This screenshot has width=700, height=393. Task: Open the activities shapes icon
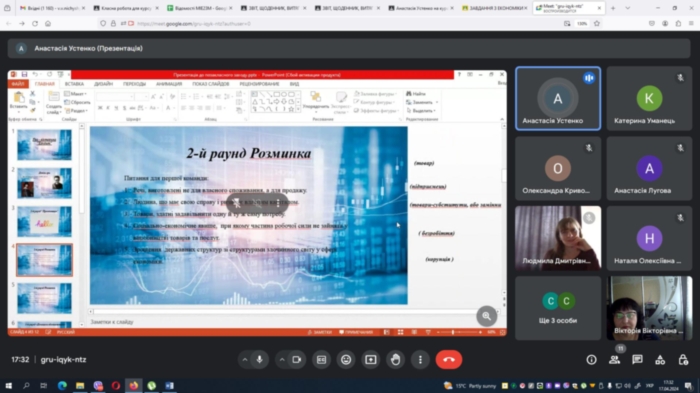click(x=660, y=360)
